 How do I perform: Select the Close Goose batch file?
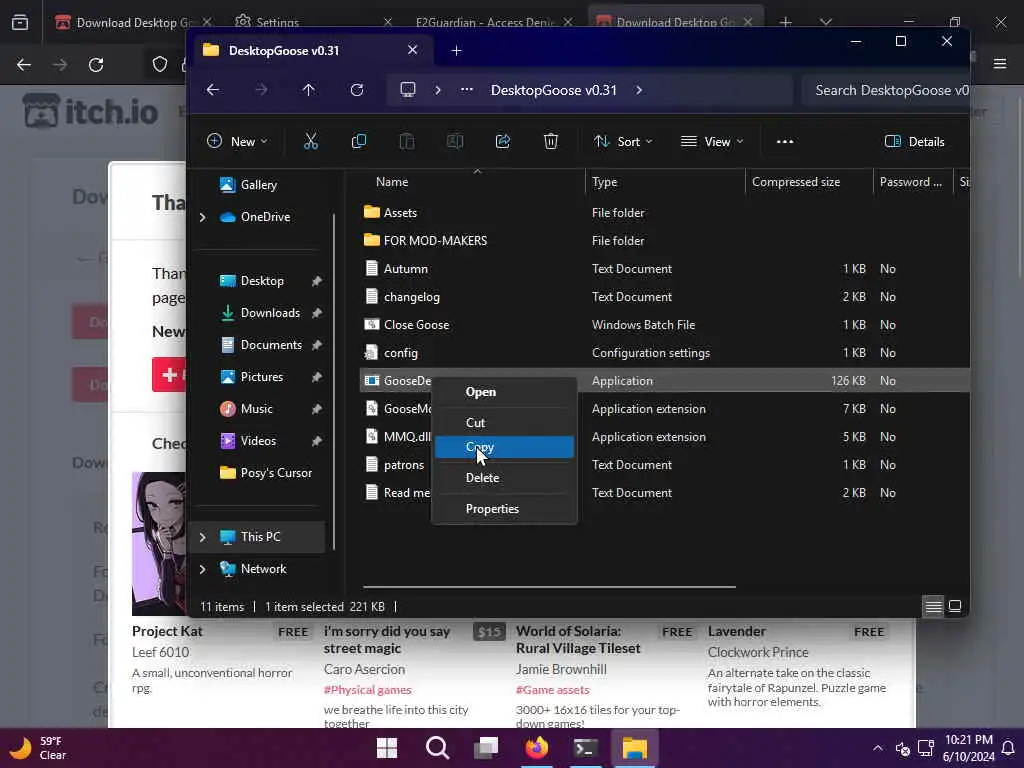[664, 325]
